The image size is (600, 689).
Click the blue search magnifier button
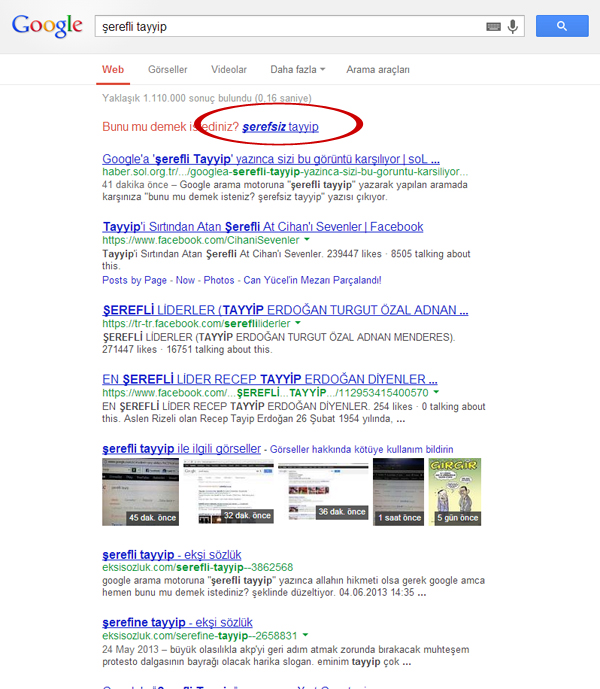pyautogui.click(x=562, y=26)
